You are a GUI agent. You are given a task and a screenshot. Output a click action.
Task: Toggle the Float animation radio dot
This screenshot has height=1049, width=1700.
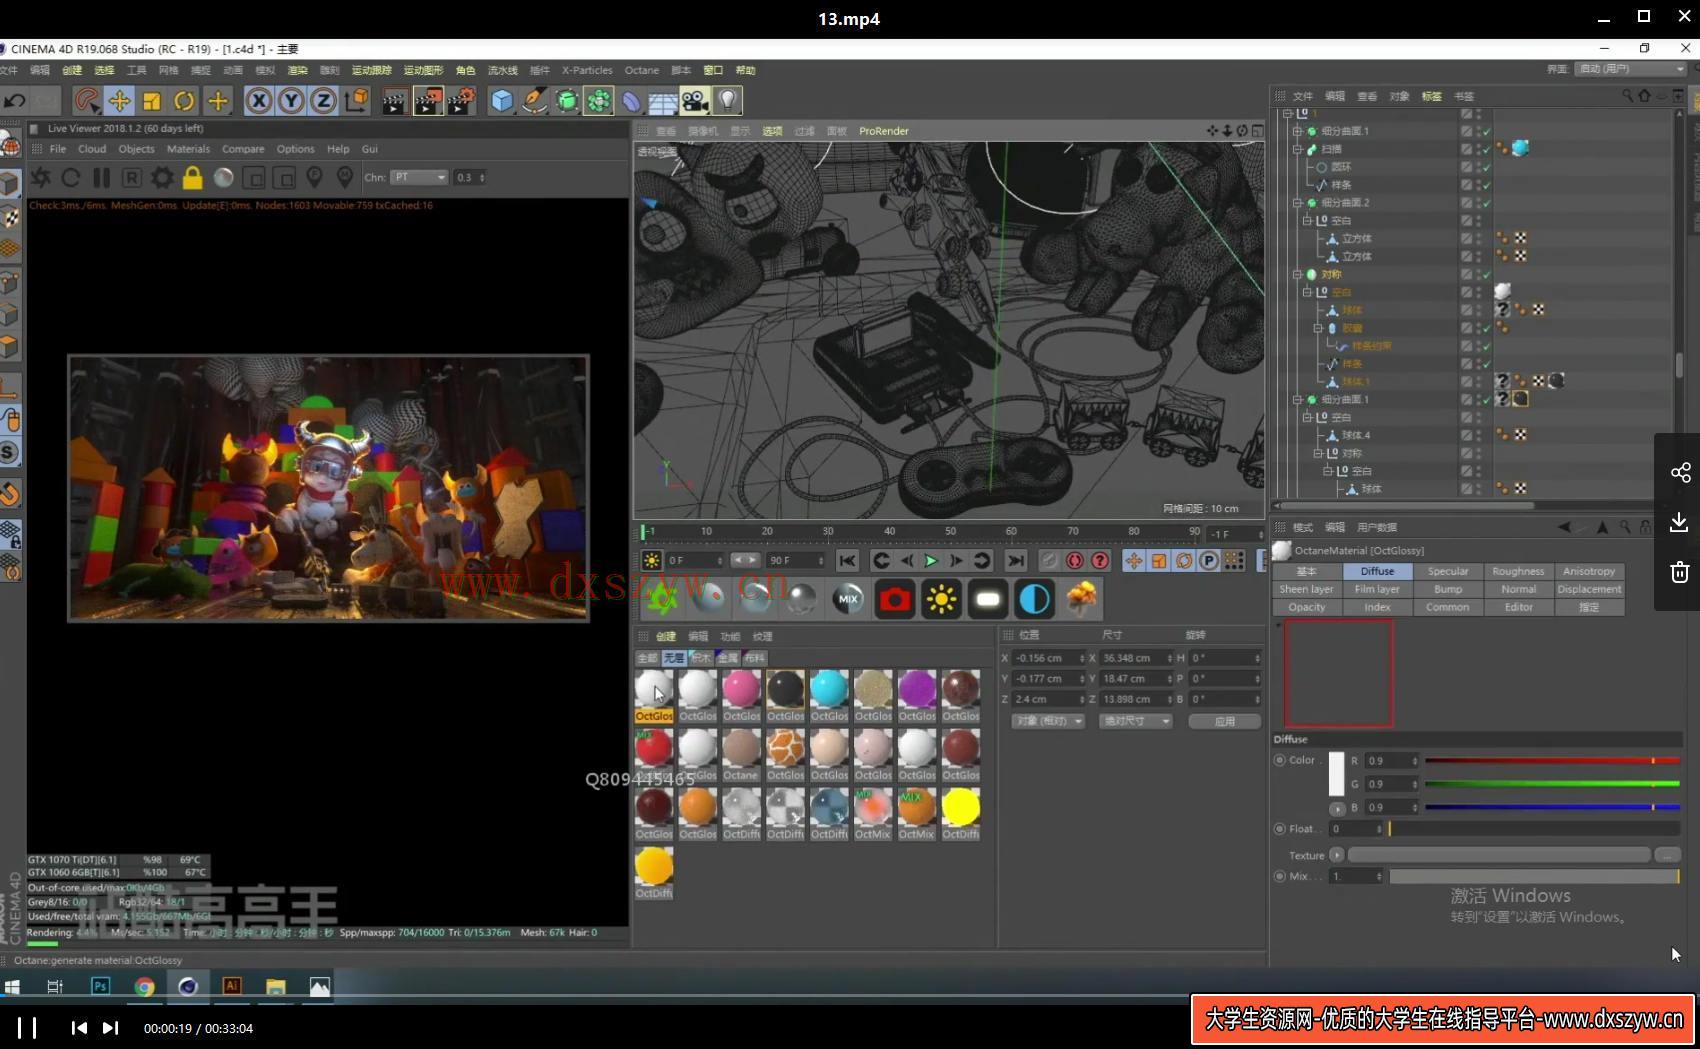pyautogui.click(x=1279, y=828)
